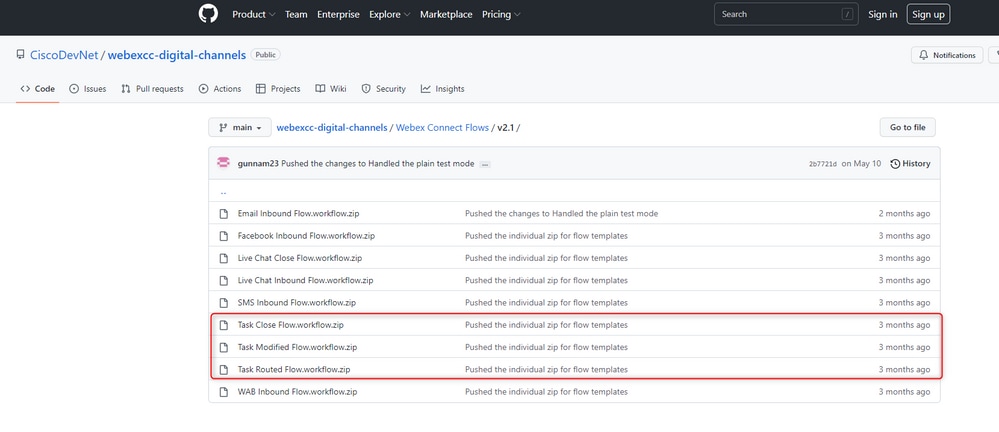Viewport: 999px width, 432px height.
Task: Open Webex Connect Flows breadcrumb folder
Action: pyautogui.click(x=442, y=127)
